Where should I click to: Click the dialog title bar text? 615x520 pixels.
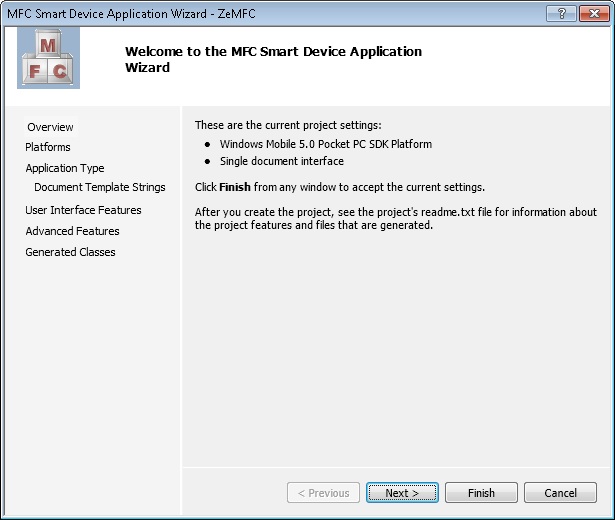[131, 14]
